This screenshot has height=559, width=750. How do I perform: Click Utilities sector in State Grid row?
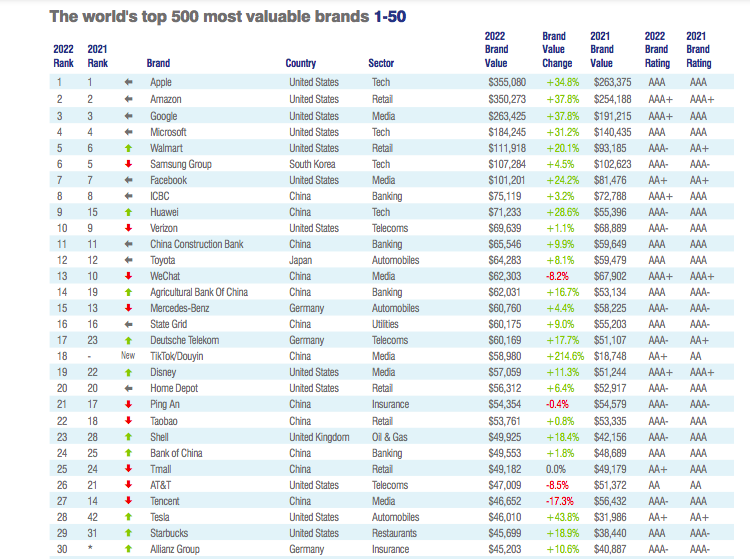(385, 324)
